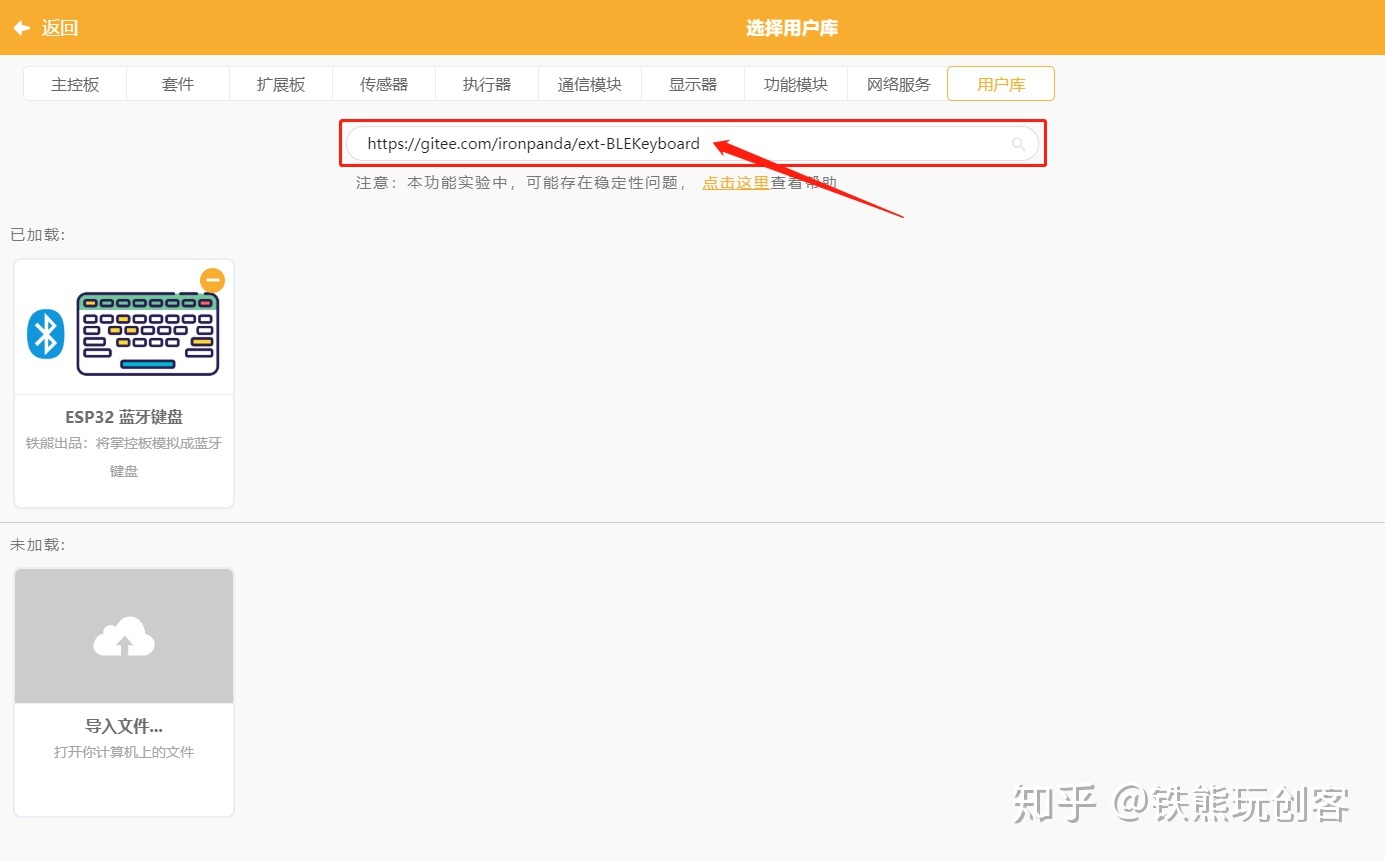Click the 未加载 section label
The width and height of the screenshot is (1385, 861).
[x=38, y=545]
